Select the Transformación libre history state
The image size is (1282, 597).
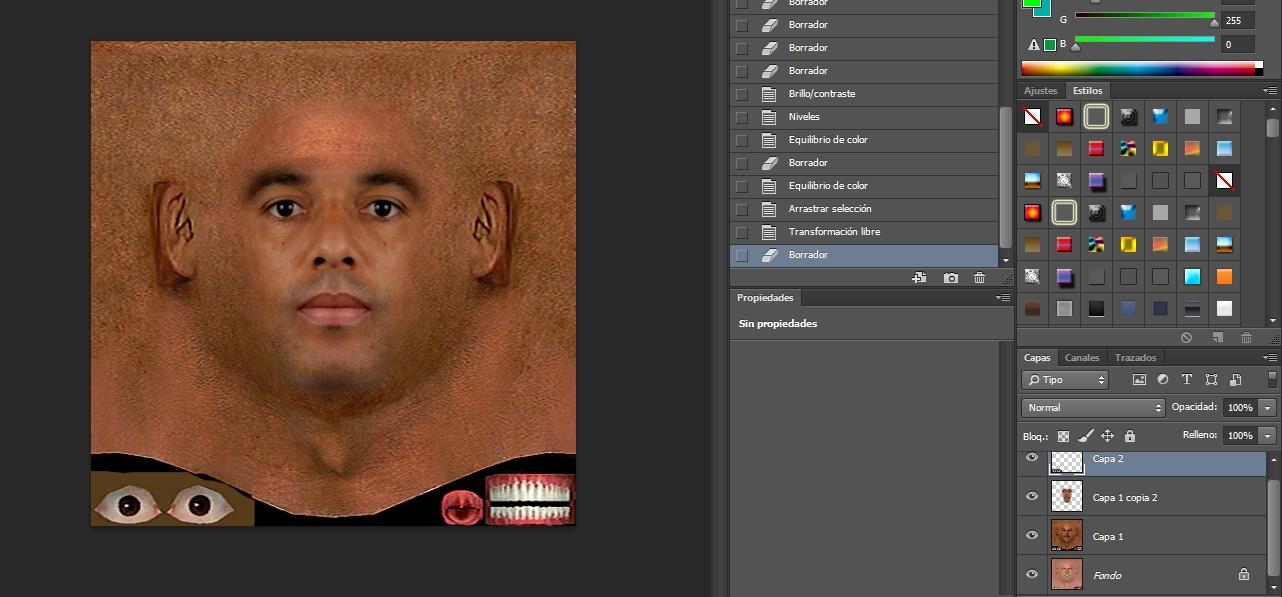tap(834, 232)
